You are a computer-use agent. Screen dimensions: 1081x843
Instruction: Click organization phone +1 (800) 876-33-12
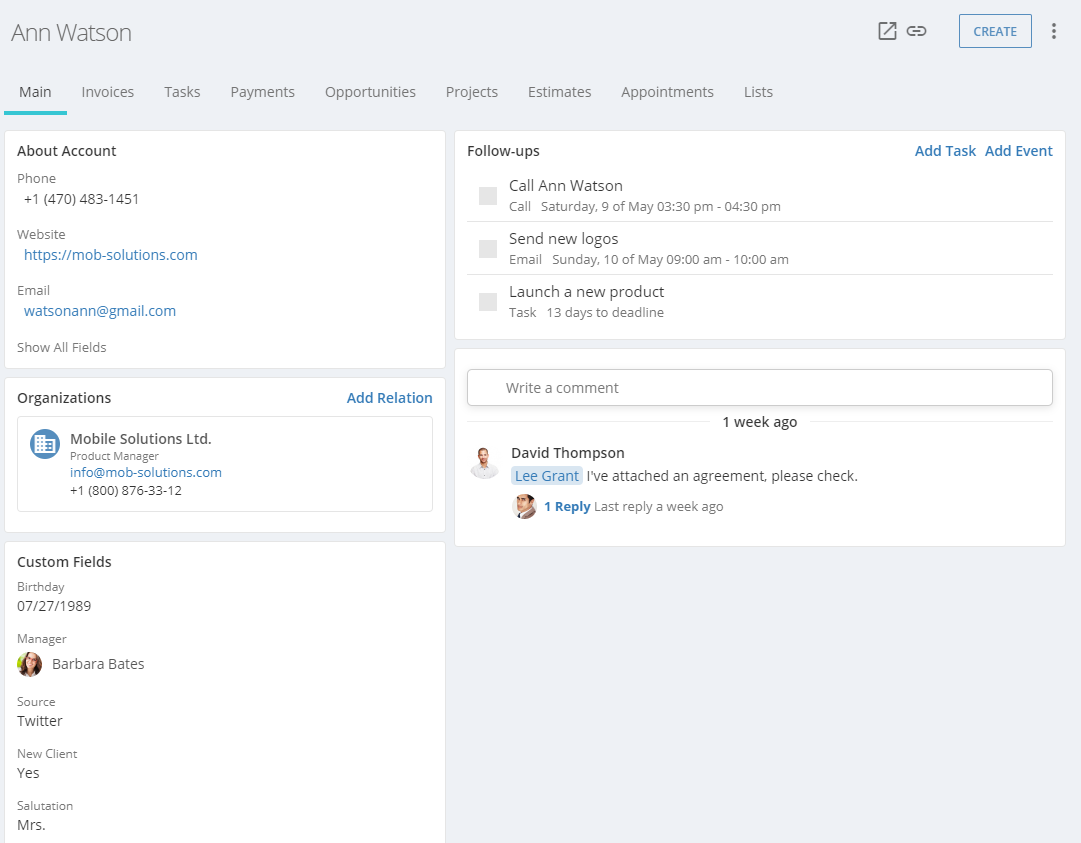(x=126, y=491)
